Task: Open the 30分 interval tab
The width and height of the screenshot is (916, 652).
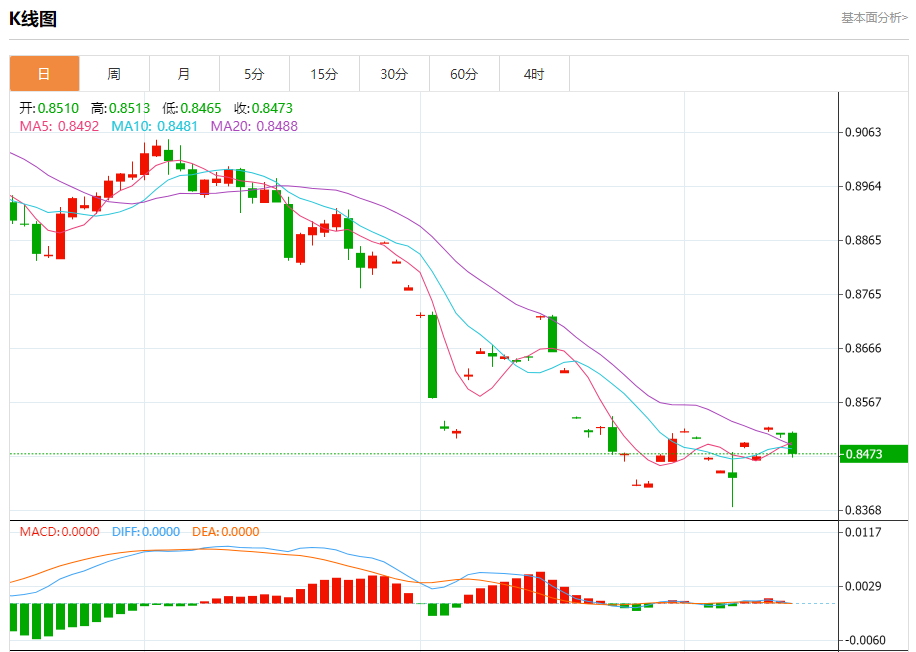Action: pos(394,74)
